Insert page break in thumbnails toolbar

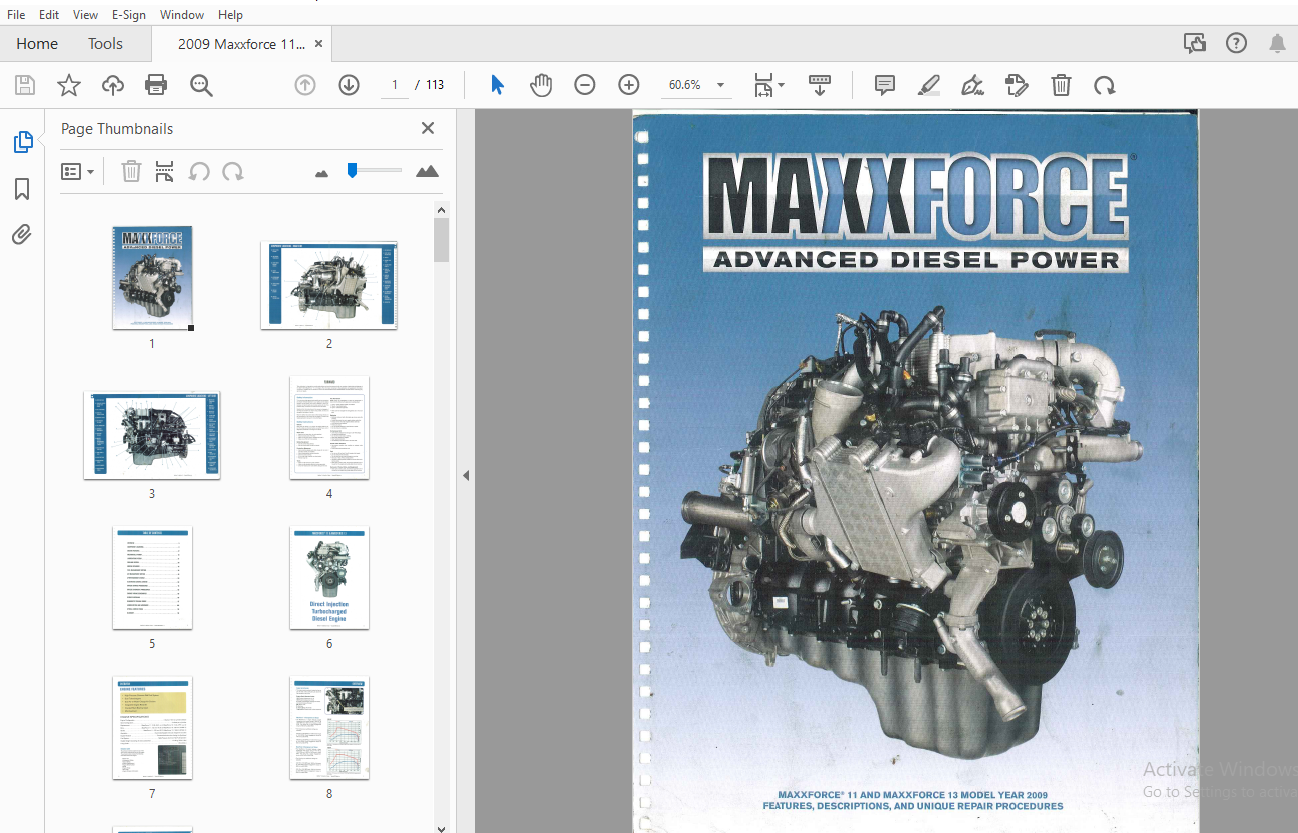click(165, 171)
